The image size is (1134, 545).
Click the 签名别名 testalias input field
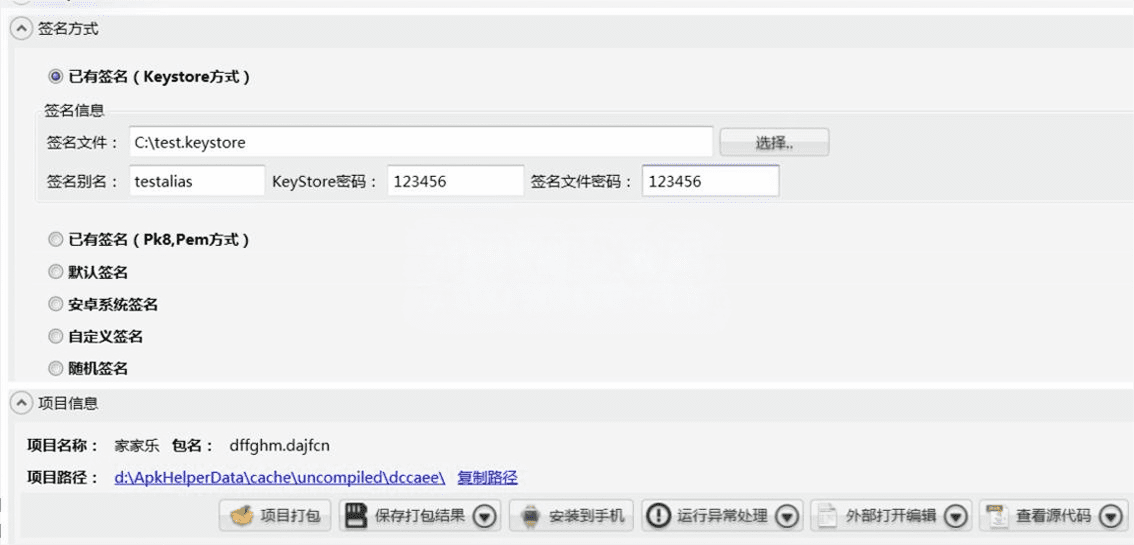(195, 182)
